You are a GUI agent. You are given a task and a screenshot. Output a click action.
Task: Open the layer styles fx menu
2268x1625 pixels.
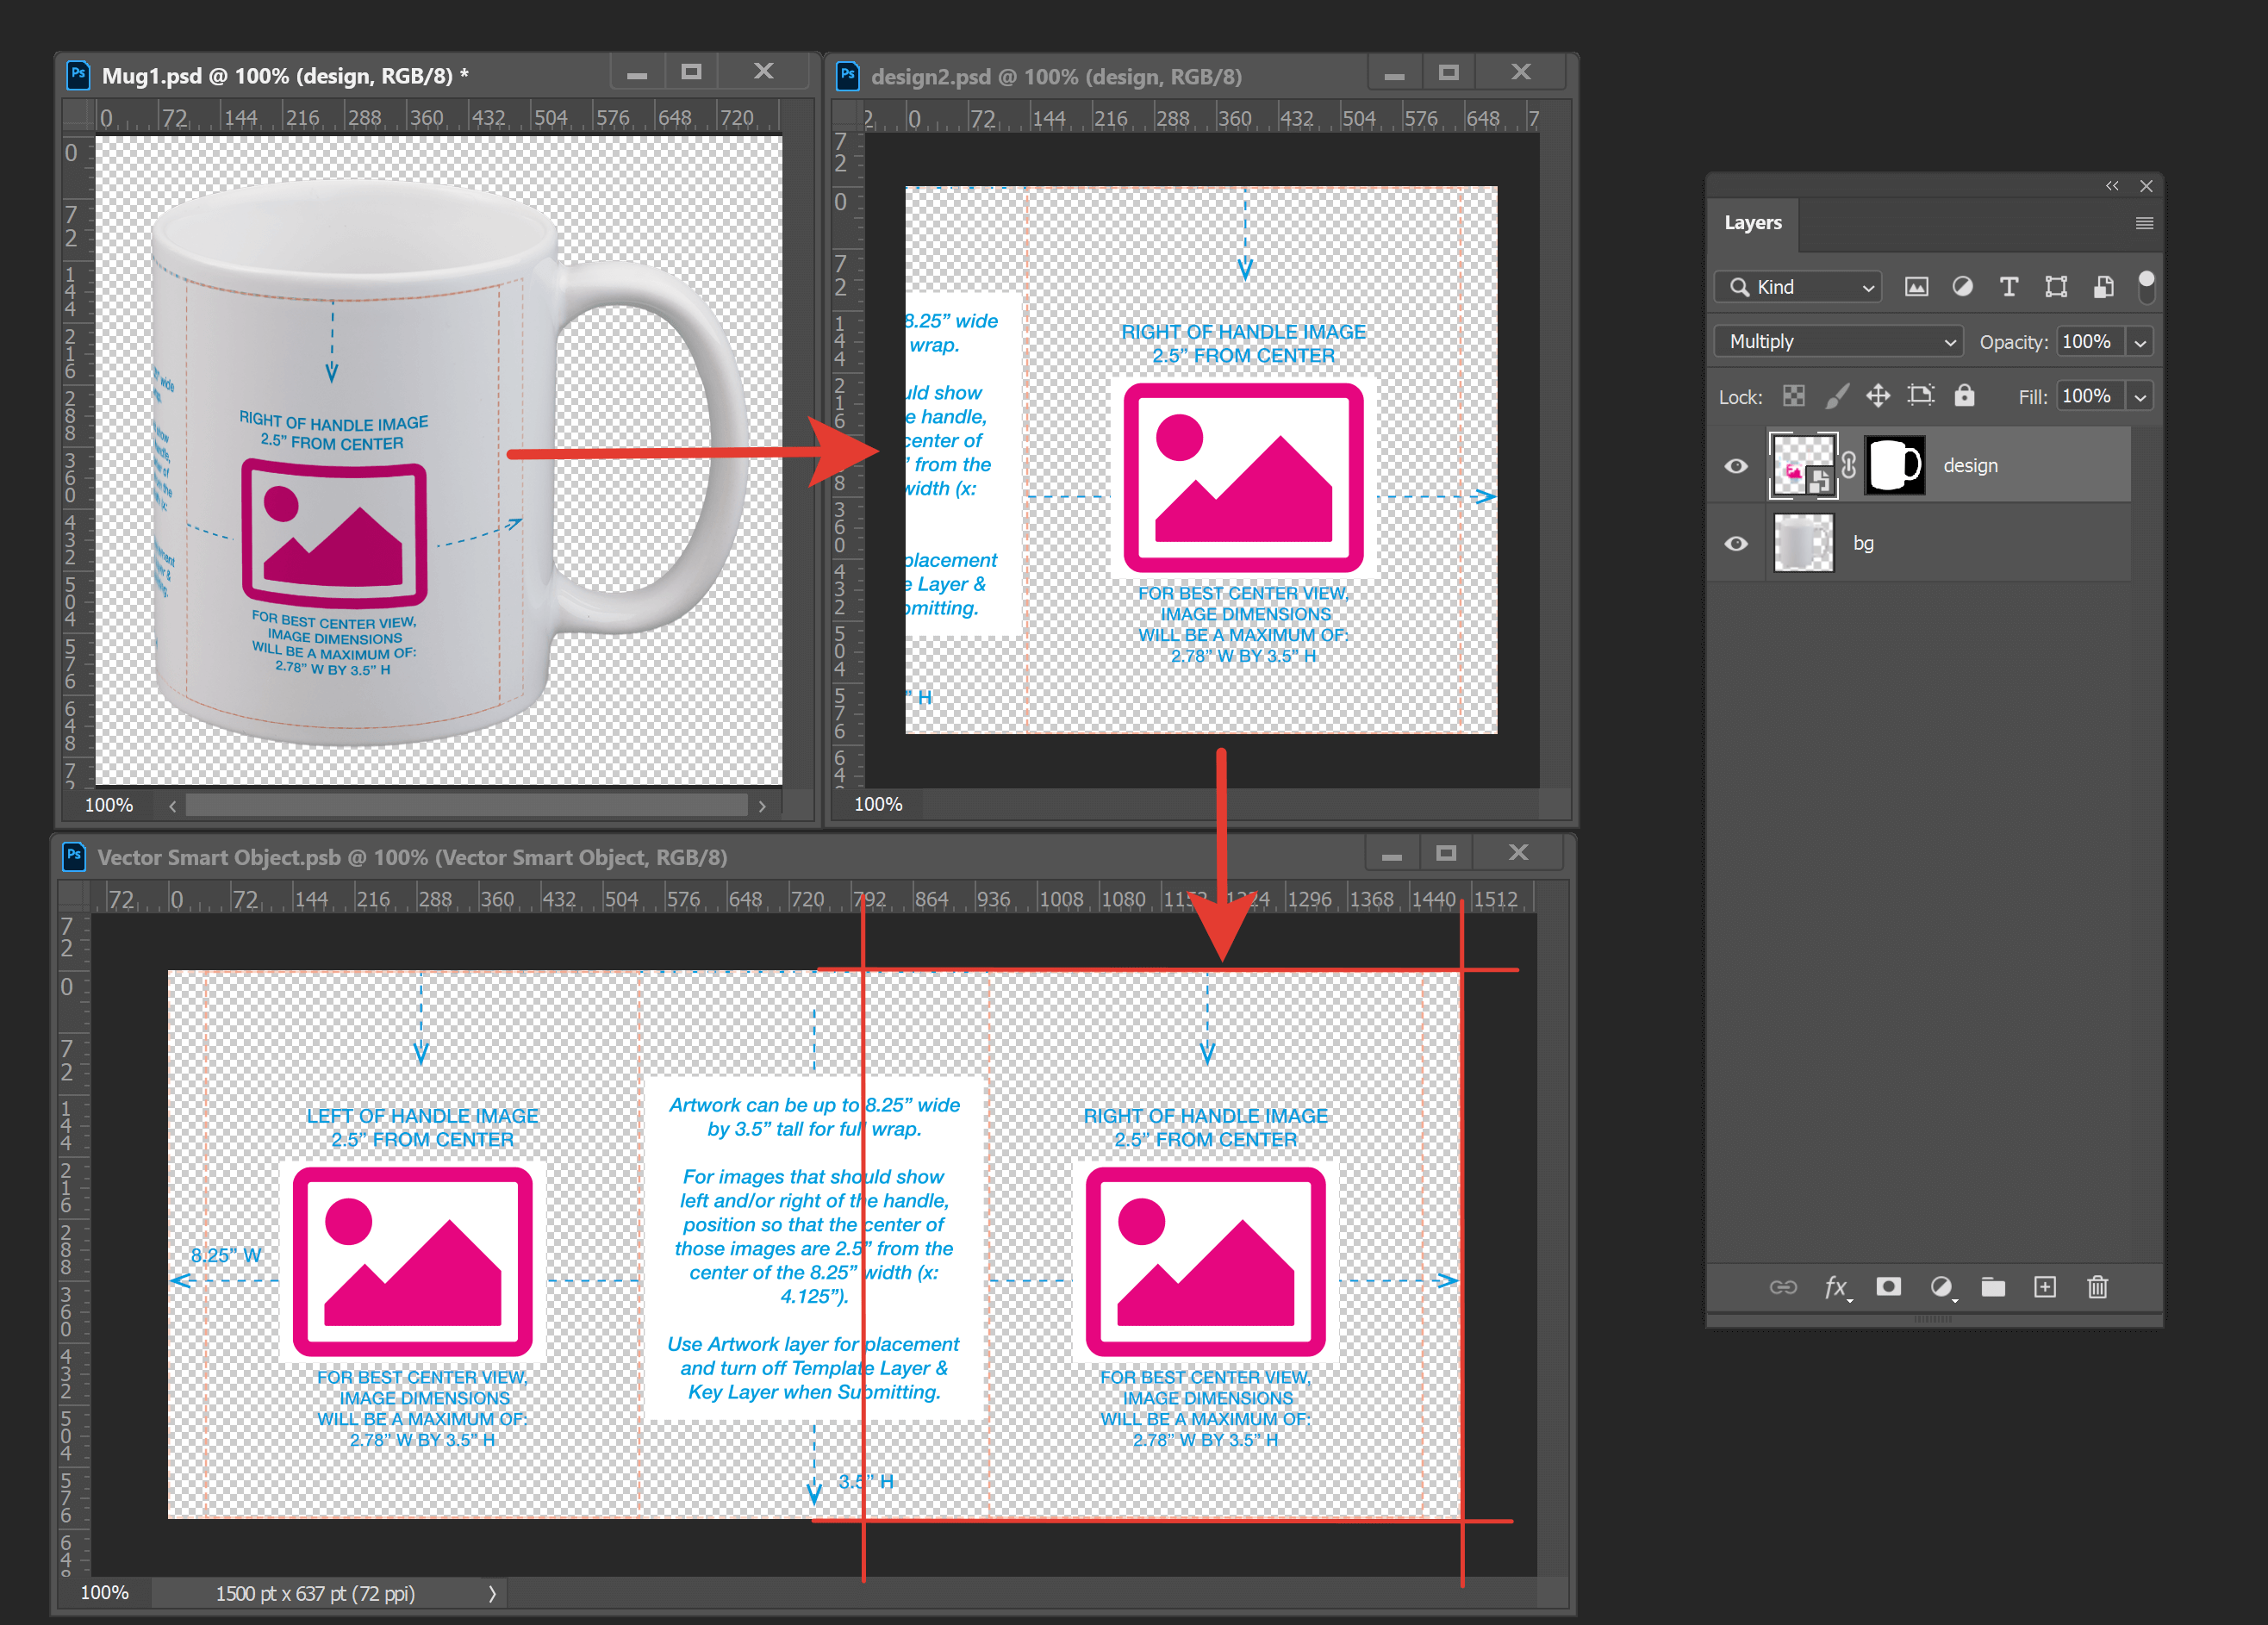[1837, 1287]
